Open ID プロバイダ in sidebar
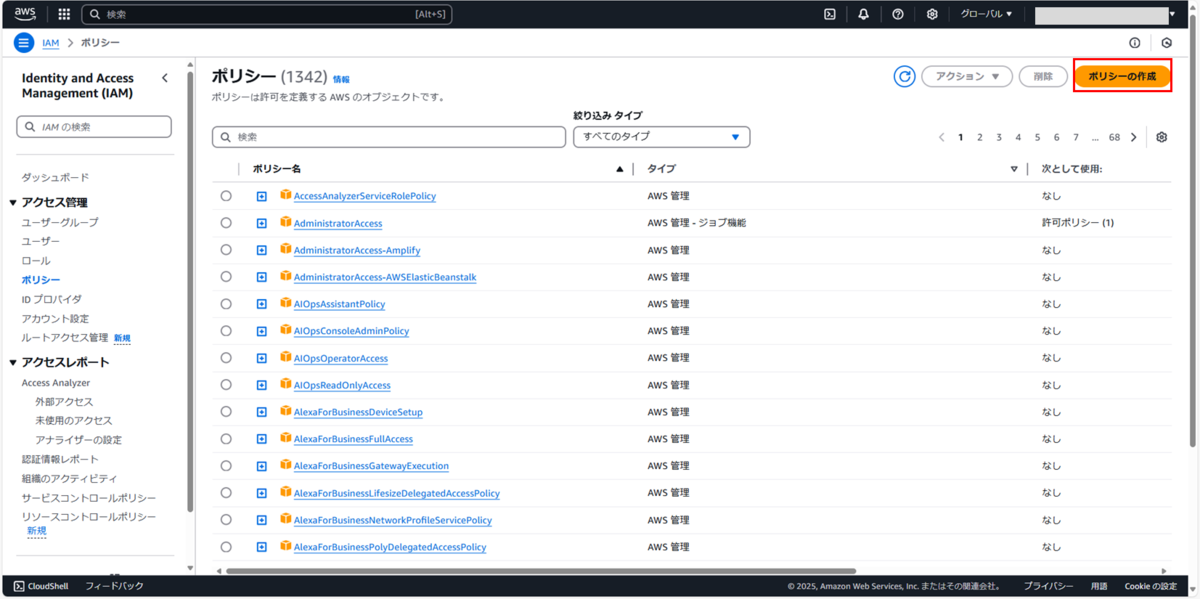The width and height of the screenshot is (1200, 599). (52, 299)
